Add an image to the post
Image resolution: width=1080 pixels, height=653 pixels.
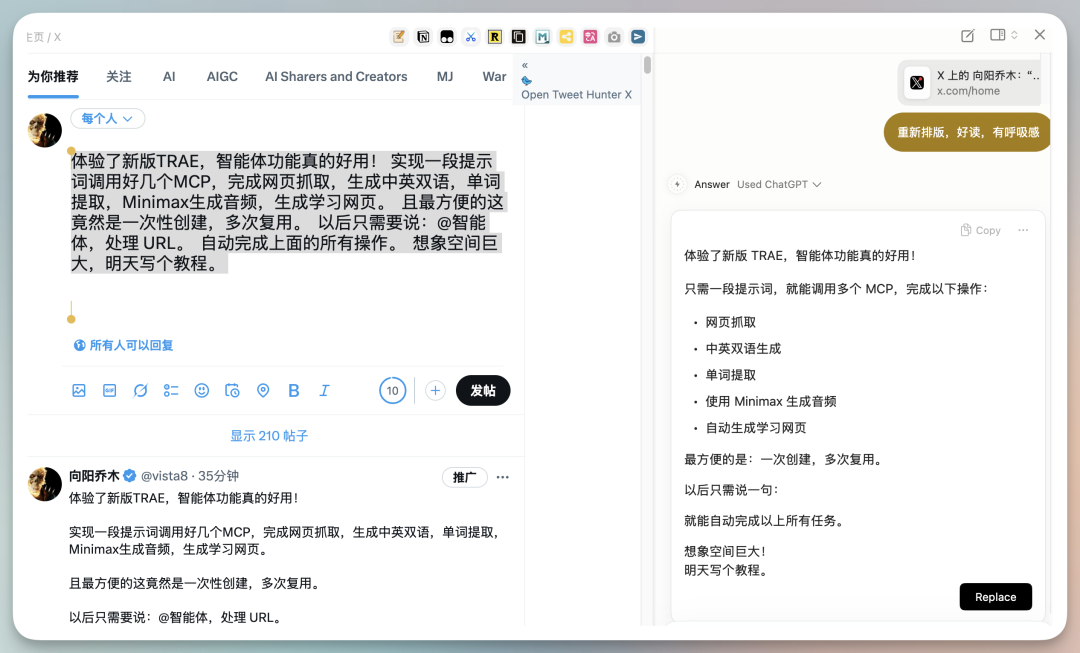(79, 391)
